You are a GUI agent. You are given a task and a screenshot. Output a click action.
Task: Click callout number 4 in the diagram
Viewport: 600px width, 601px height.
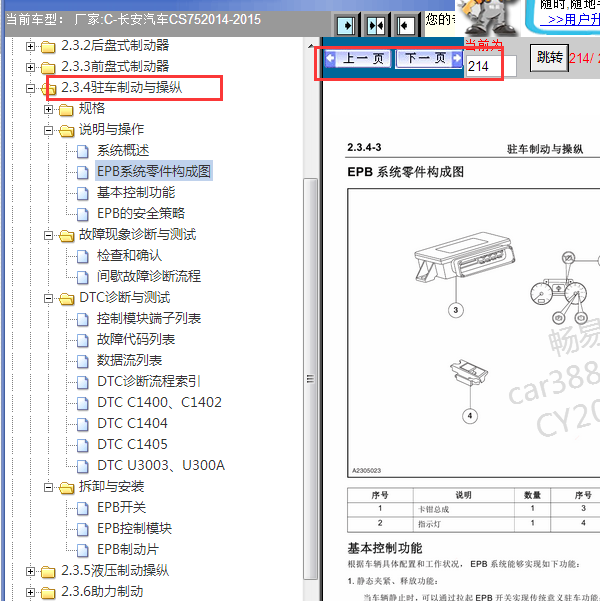pyautogui.click(x=470, y=416)
